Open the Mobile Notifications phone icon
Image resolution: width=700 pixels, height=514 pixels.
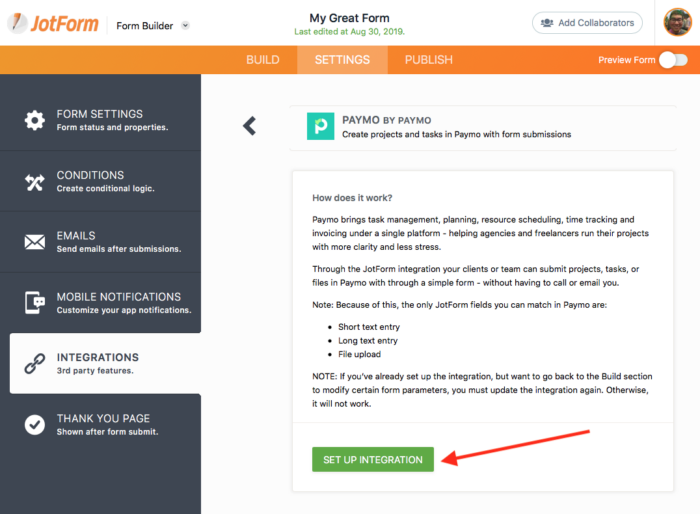click(35, 302)
